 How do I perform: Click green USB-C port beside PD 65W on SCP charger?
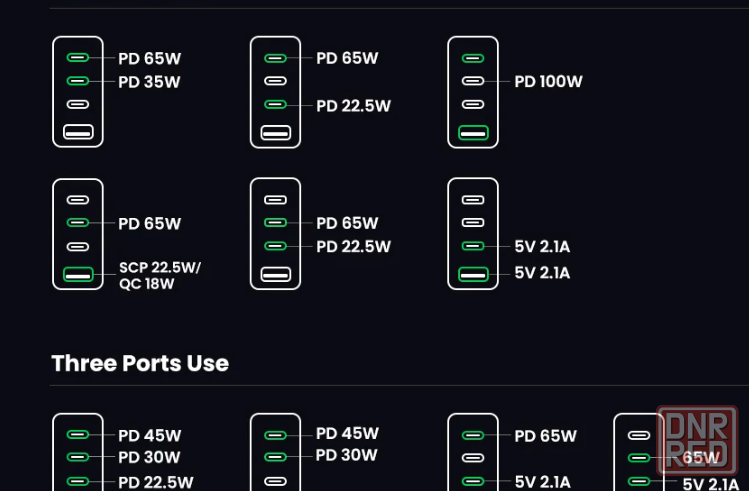coord(78,222)
